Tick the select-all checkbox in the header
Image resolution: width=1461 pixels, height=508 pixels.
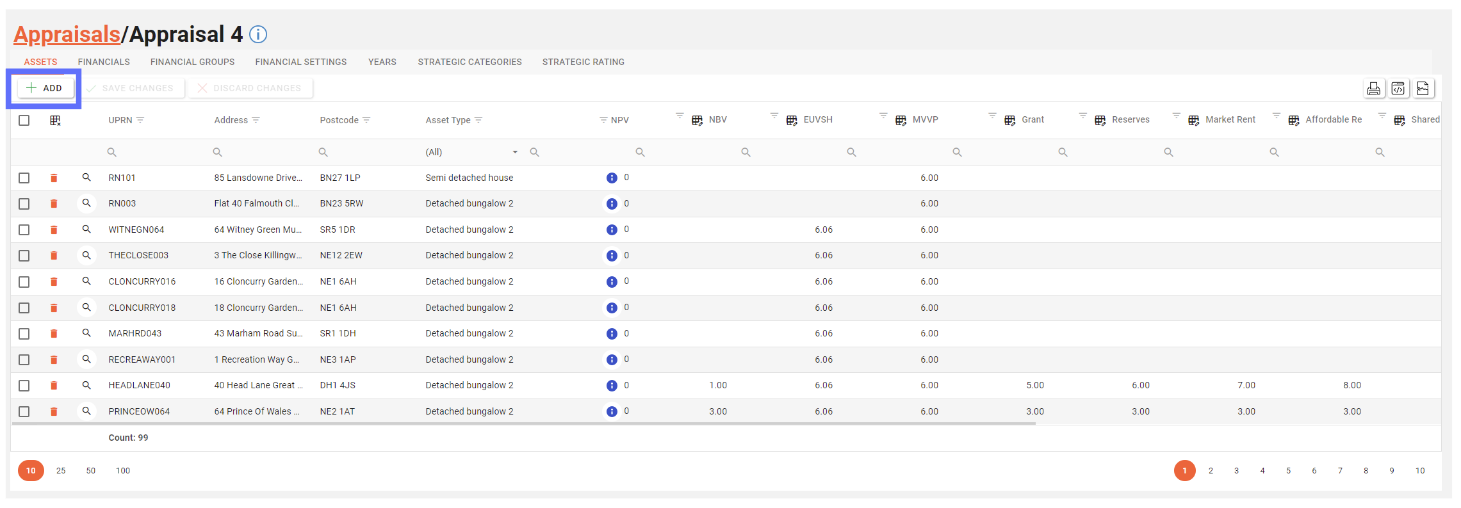(x=24, y=120)
